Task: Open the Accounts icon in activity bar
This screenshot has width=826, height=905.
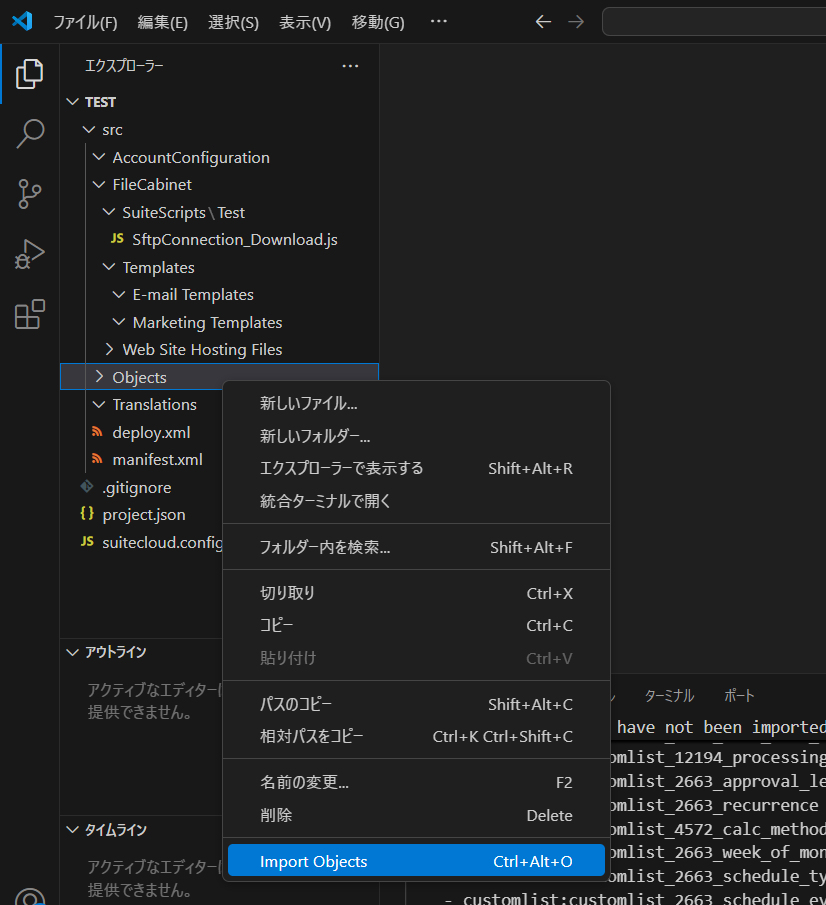Action: [x=29, y=897]
